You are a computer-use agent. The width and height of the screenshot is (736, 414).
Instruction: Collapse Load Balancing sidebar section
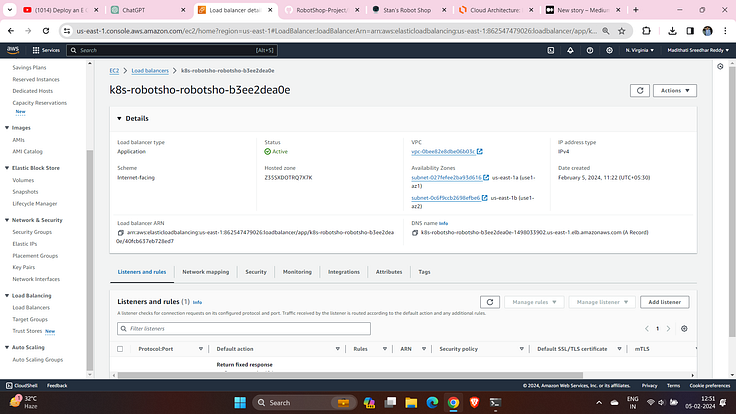[x=7, y=296]
